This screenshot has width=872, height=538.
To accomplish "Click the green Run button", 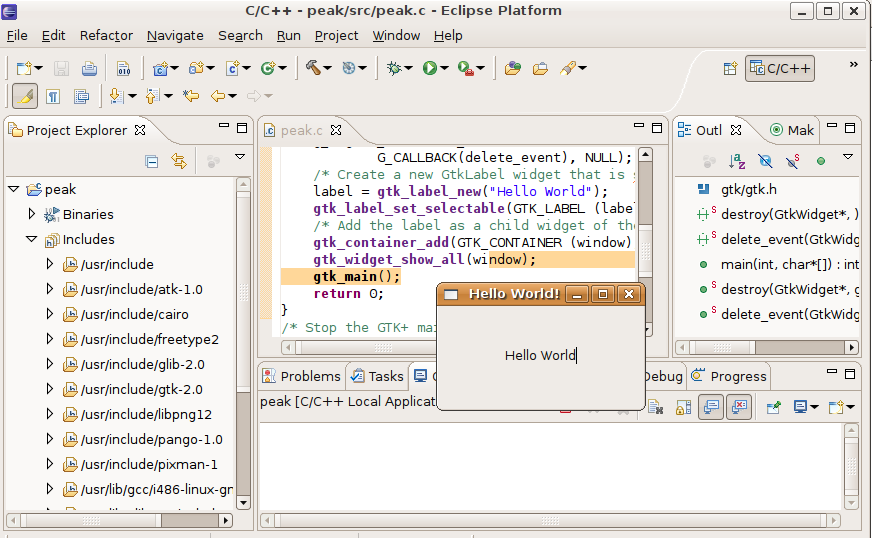I will (x=429, y=68).
